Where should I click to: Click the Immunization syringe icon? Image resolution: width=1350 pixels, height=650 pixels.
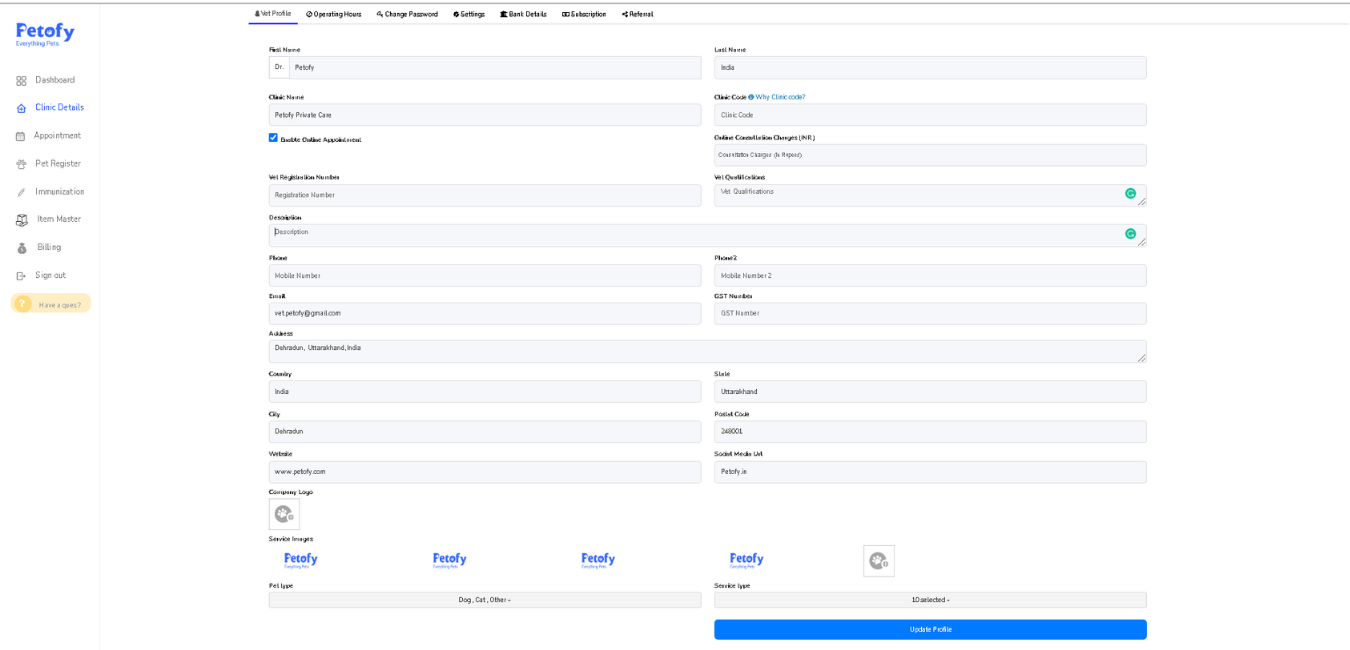(21, 192)
